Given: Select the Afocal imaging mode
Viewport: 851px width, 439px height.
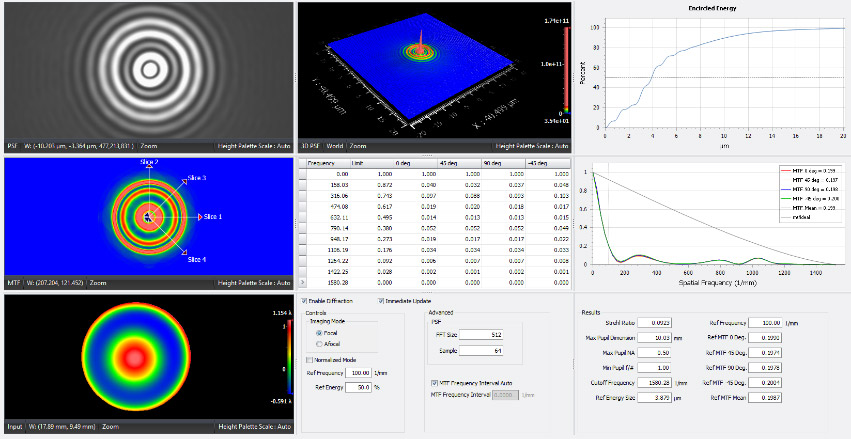Looking at the screenshot, I should [x=319, y=343].
